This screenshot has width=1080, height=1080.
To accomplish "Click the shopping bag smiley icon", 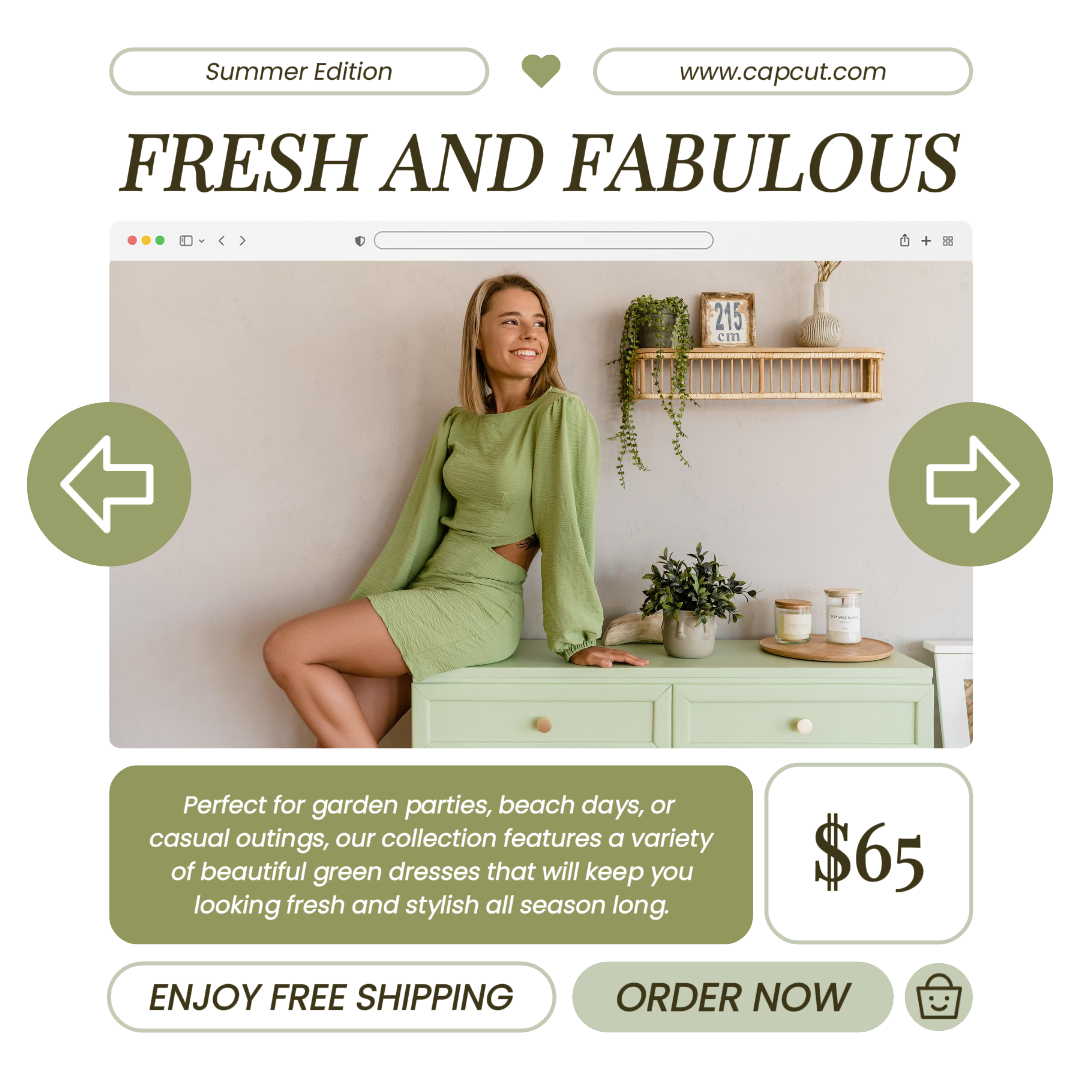I will point(938,997).
